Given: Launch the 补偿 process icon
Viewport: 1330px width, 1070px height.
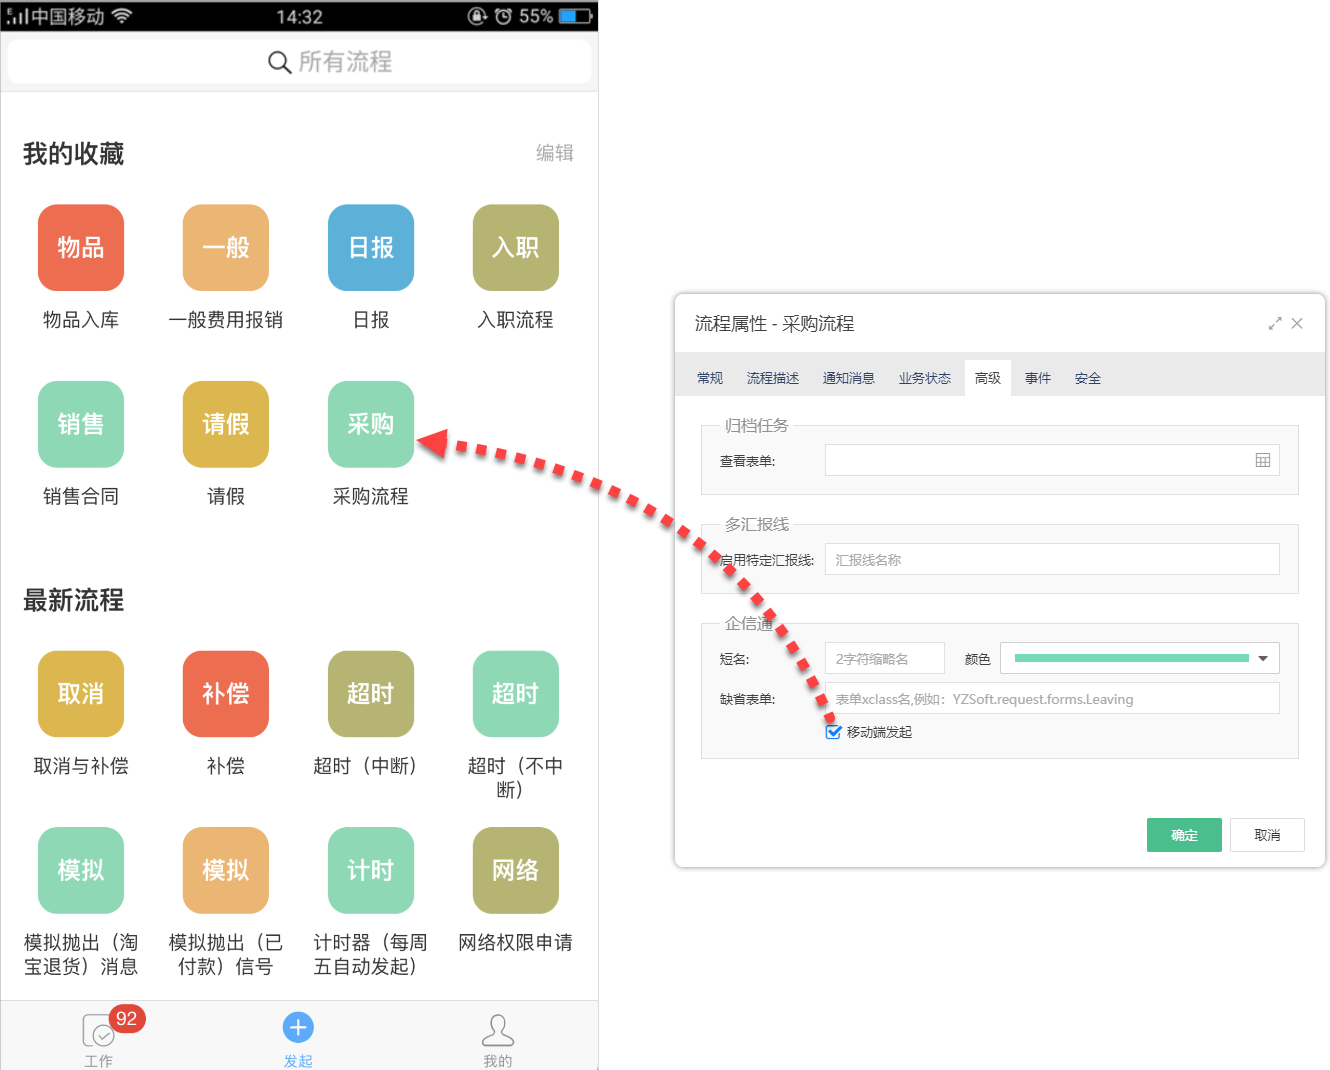Looking at the screenshot, I should [226, 694].
